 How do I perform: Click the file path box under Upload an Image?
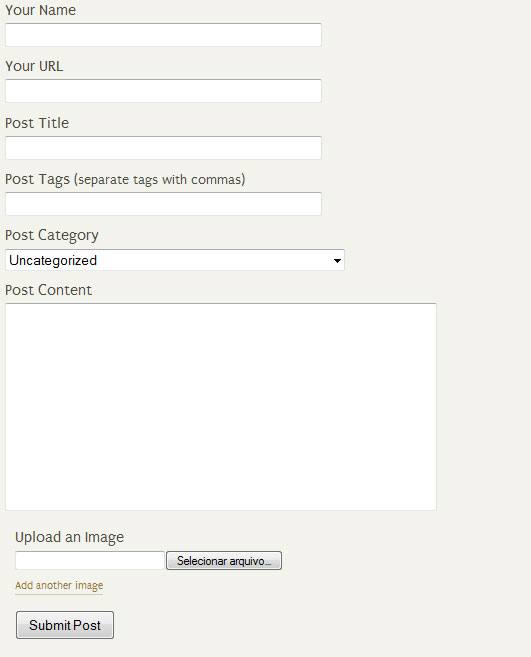(90, 561)
